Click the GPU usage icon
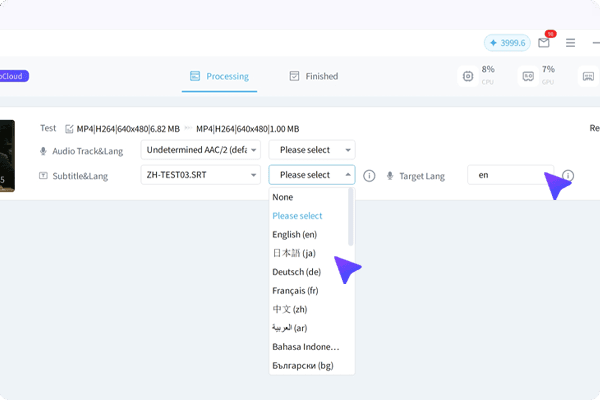The height and width of the screenshot is (400, 600). pyautogui.click(x=527, y=76)
